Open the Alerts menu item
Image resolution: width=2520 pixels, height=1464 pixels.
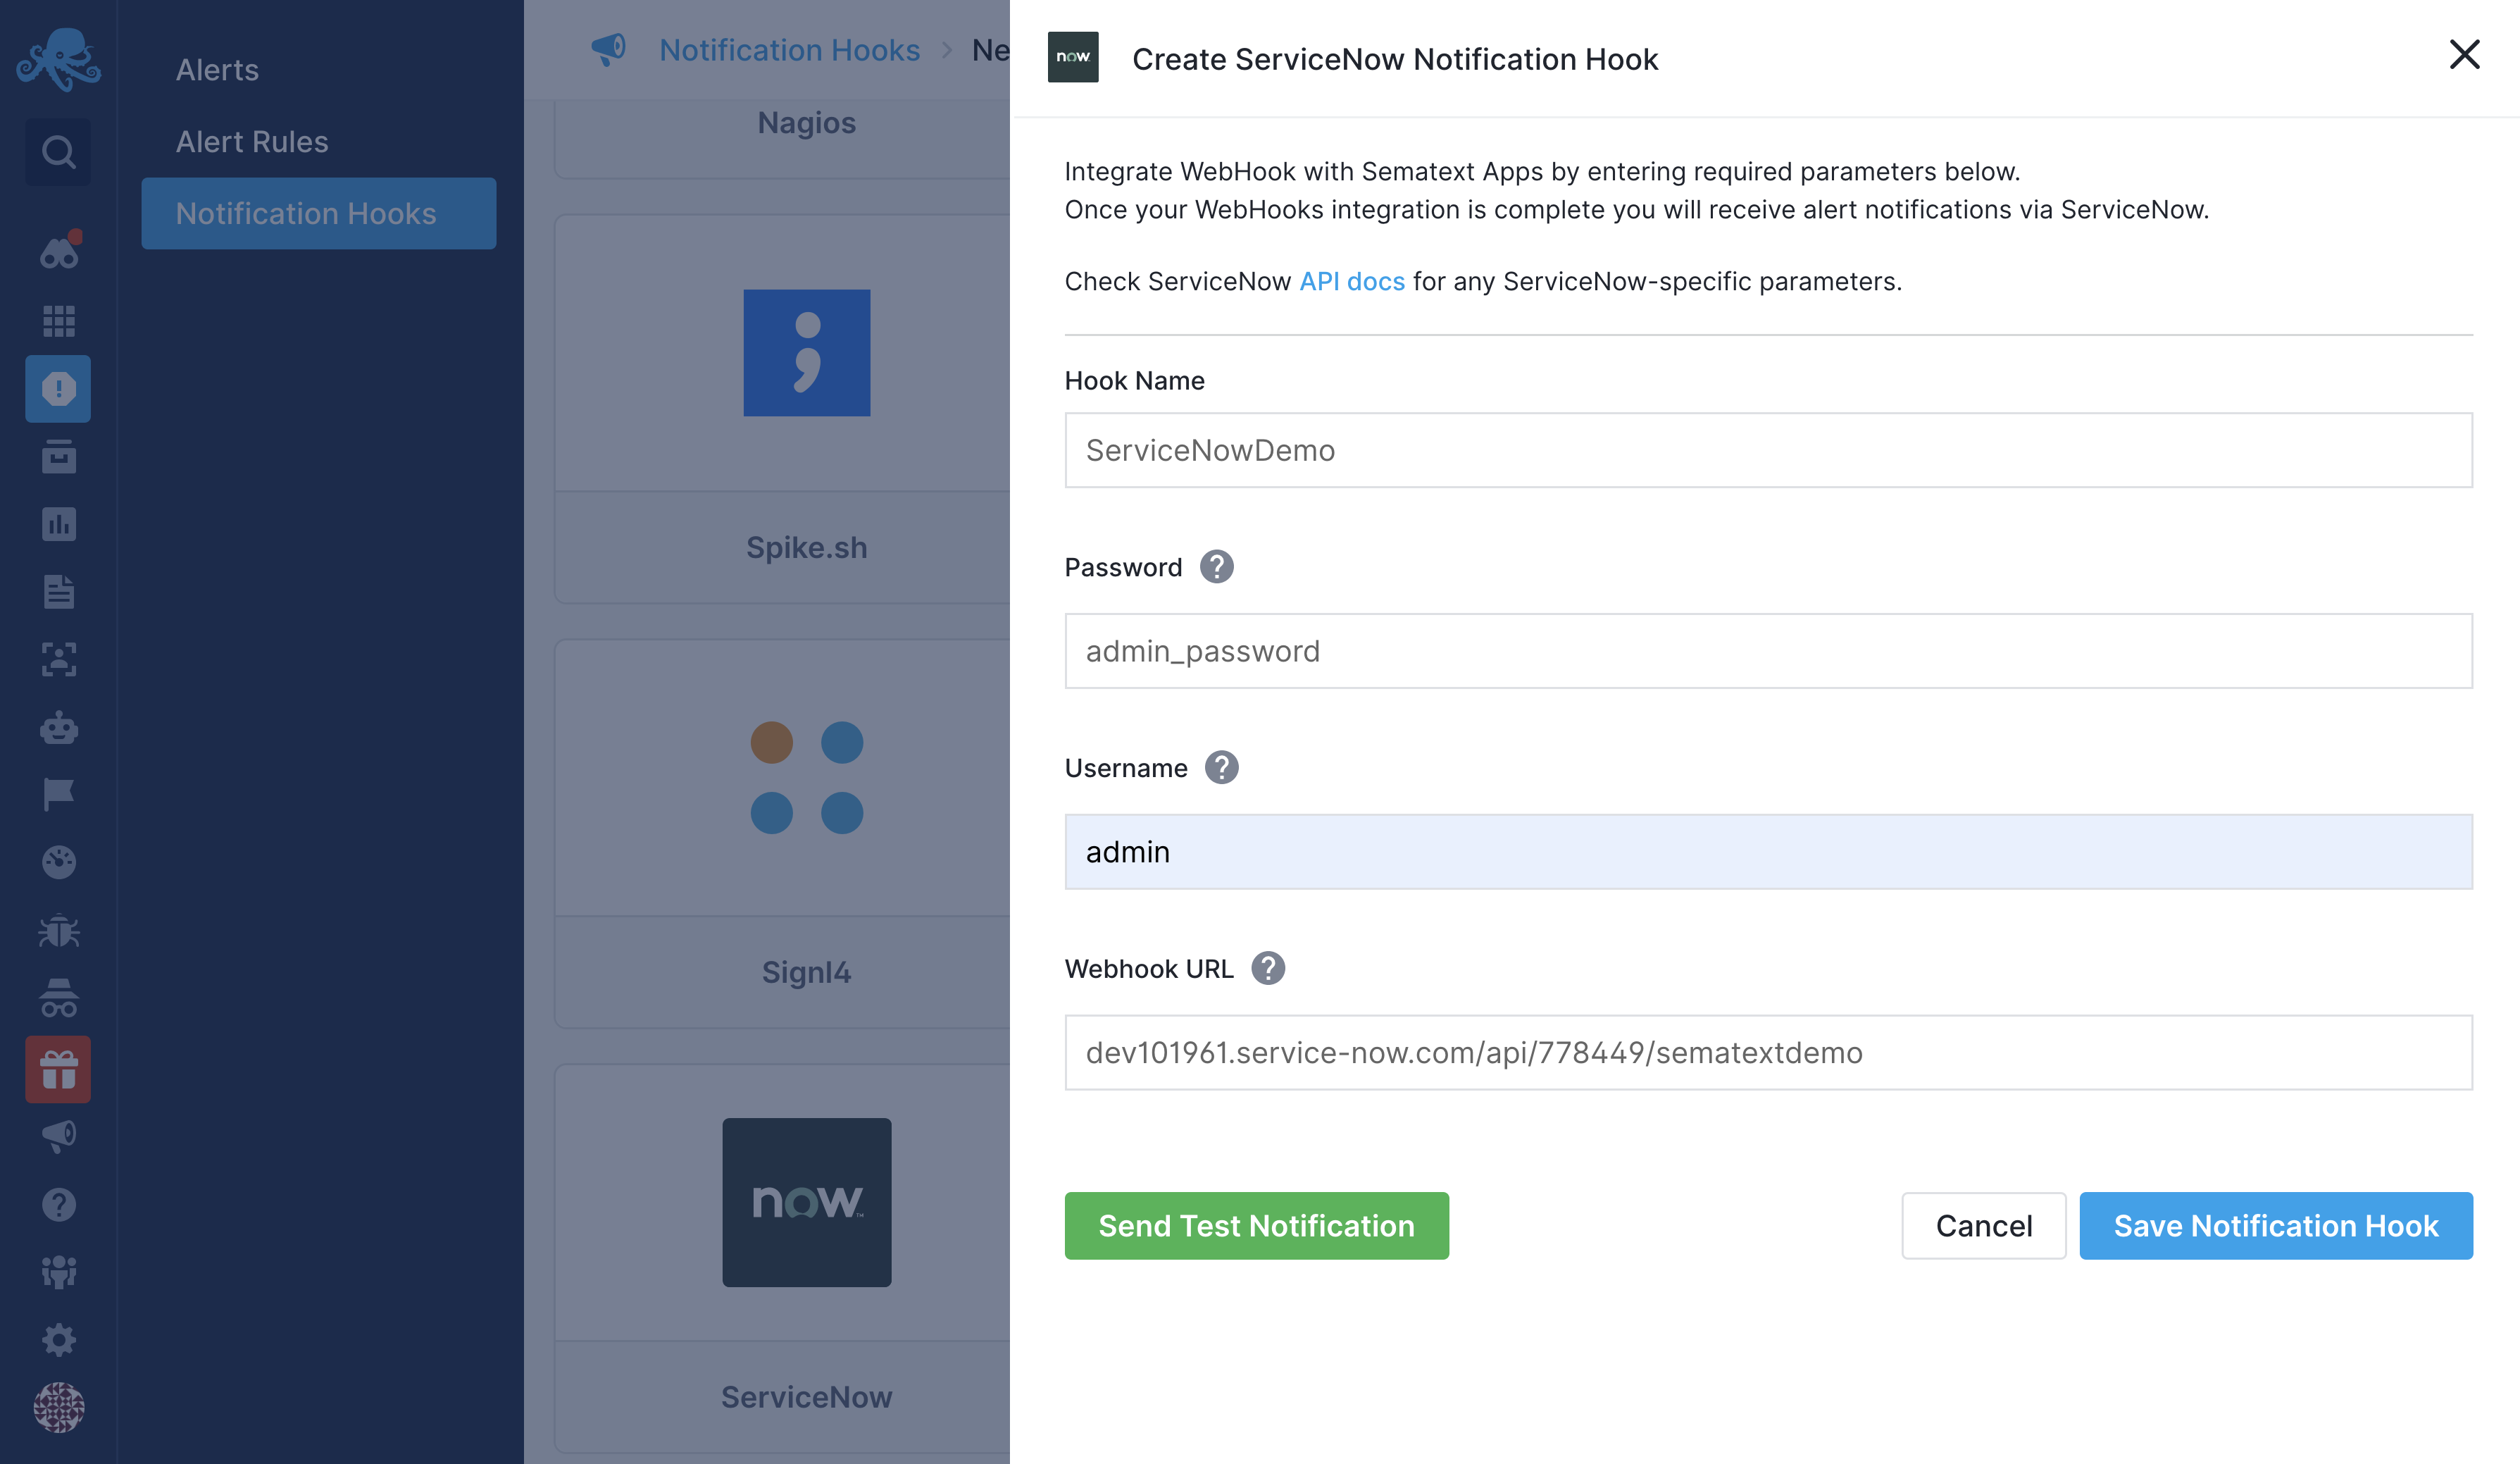point(217,70)
